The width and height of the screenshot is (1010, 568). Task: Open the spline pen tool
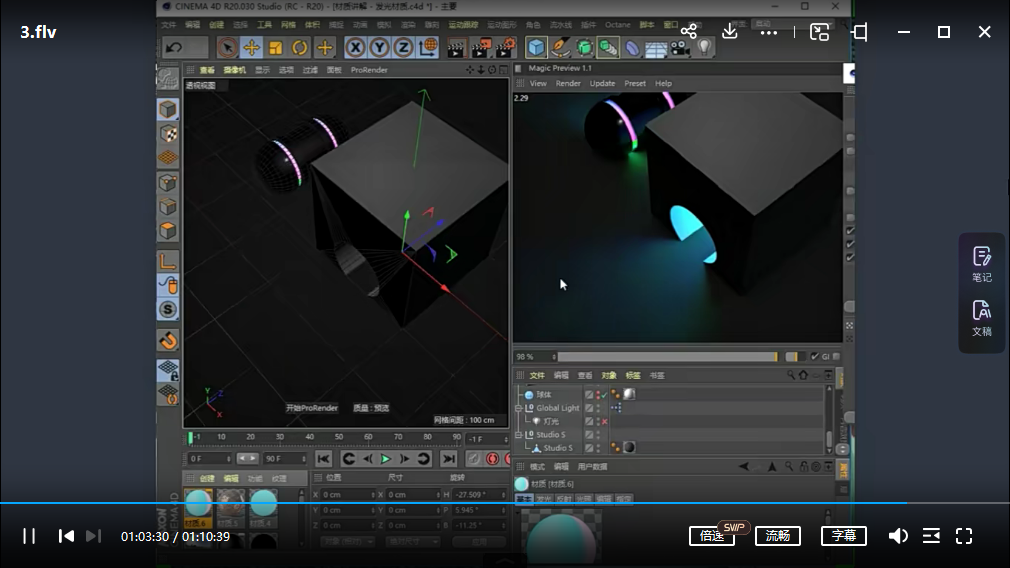tap(560, 48)
